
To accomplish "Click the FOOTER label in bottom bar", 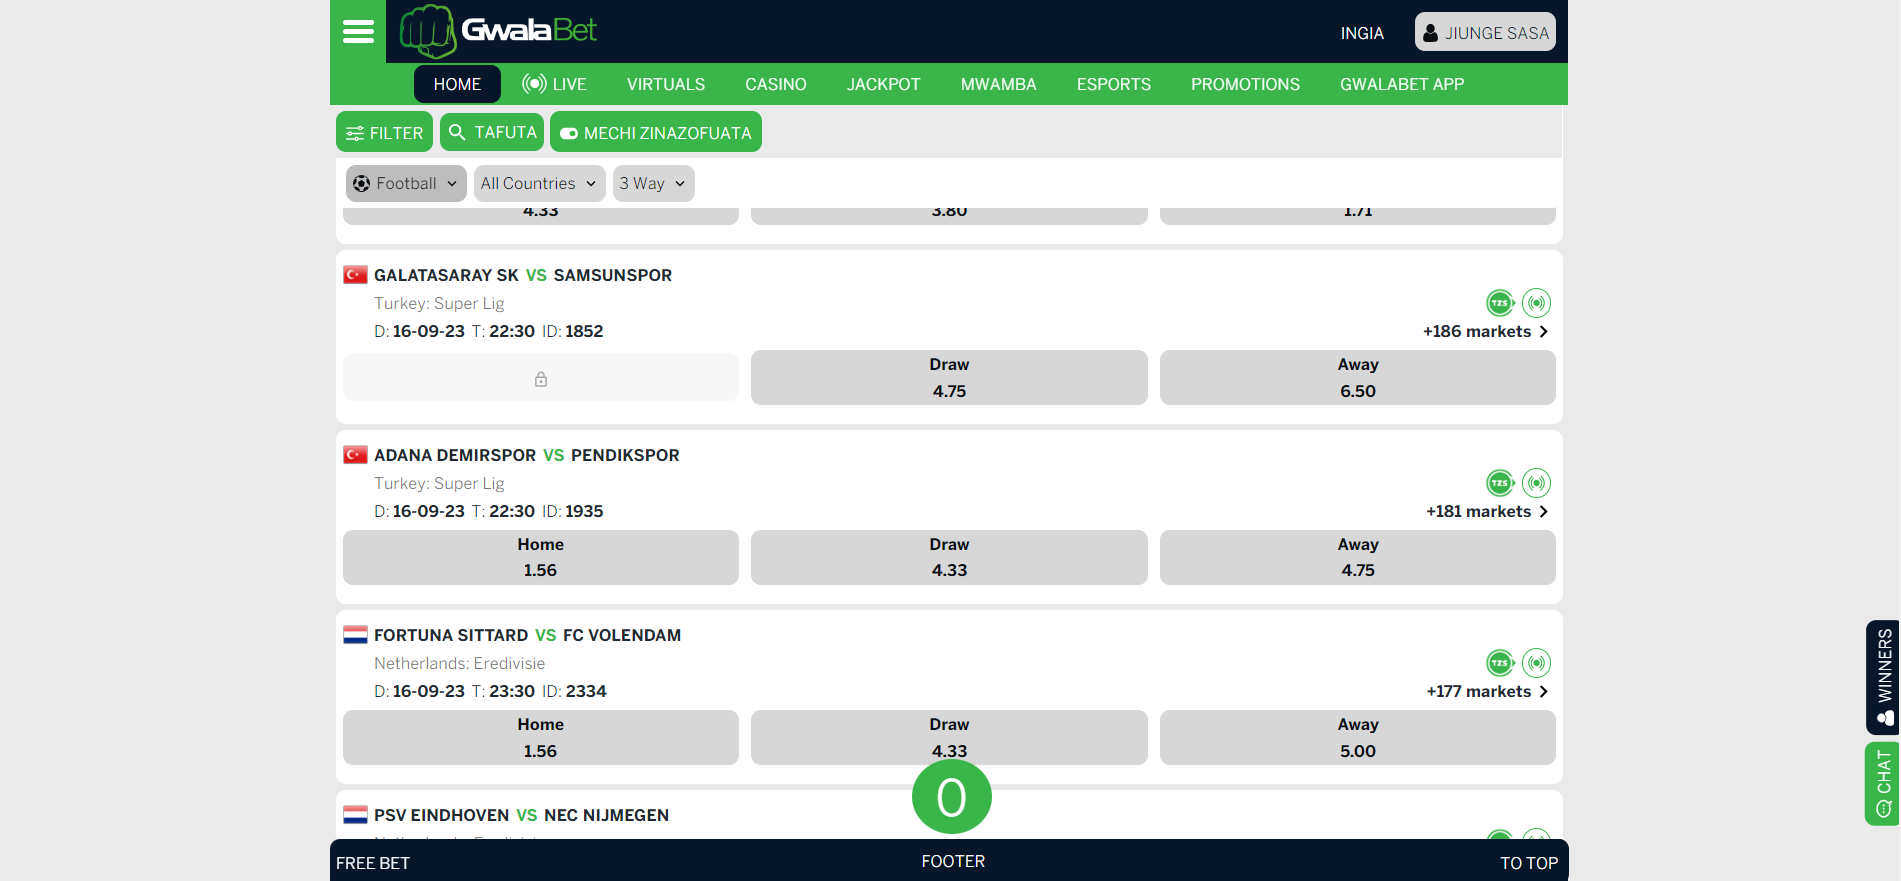I will (953, 861).
